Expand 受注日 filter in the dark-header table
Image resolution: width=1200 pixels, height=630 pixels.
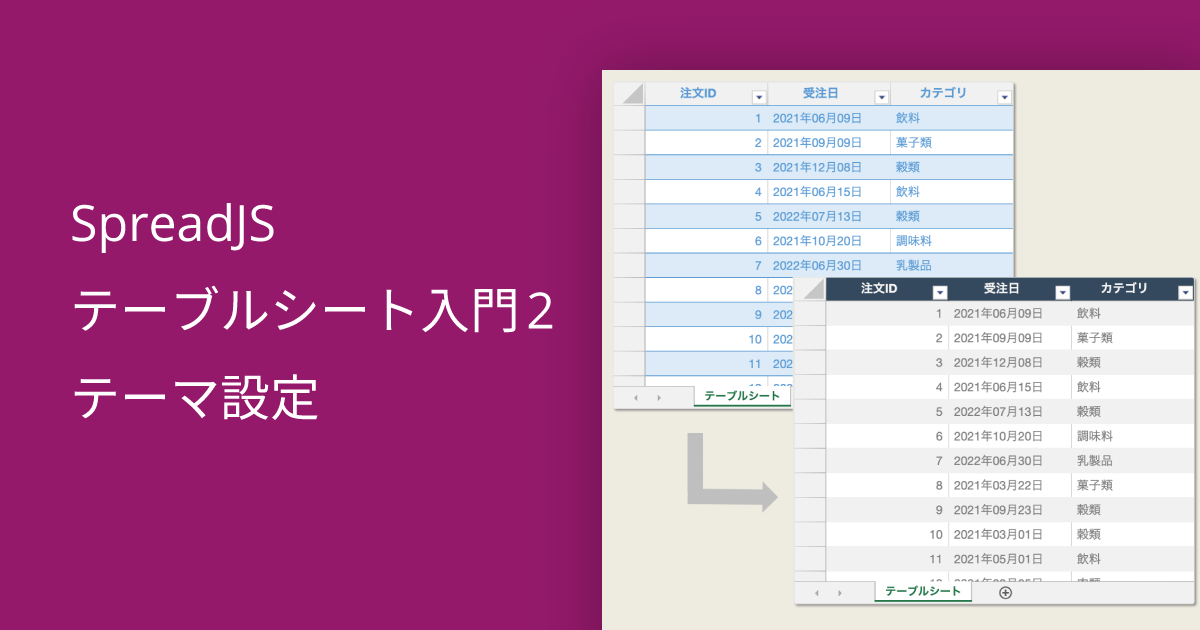tap(1062, 293)
